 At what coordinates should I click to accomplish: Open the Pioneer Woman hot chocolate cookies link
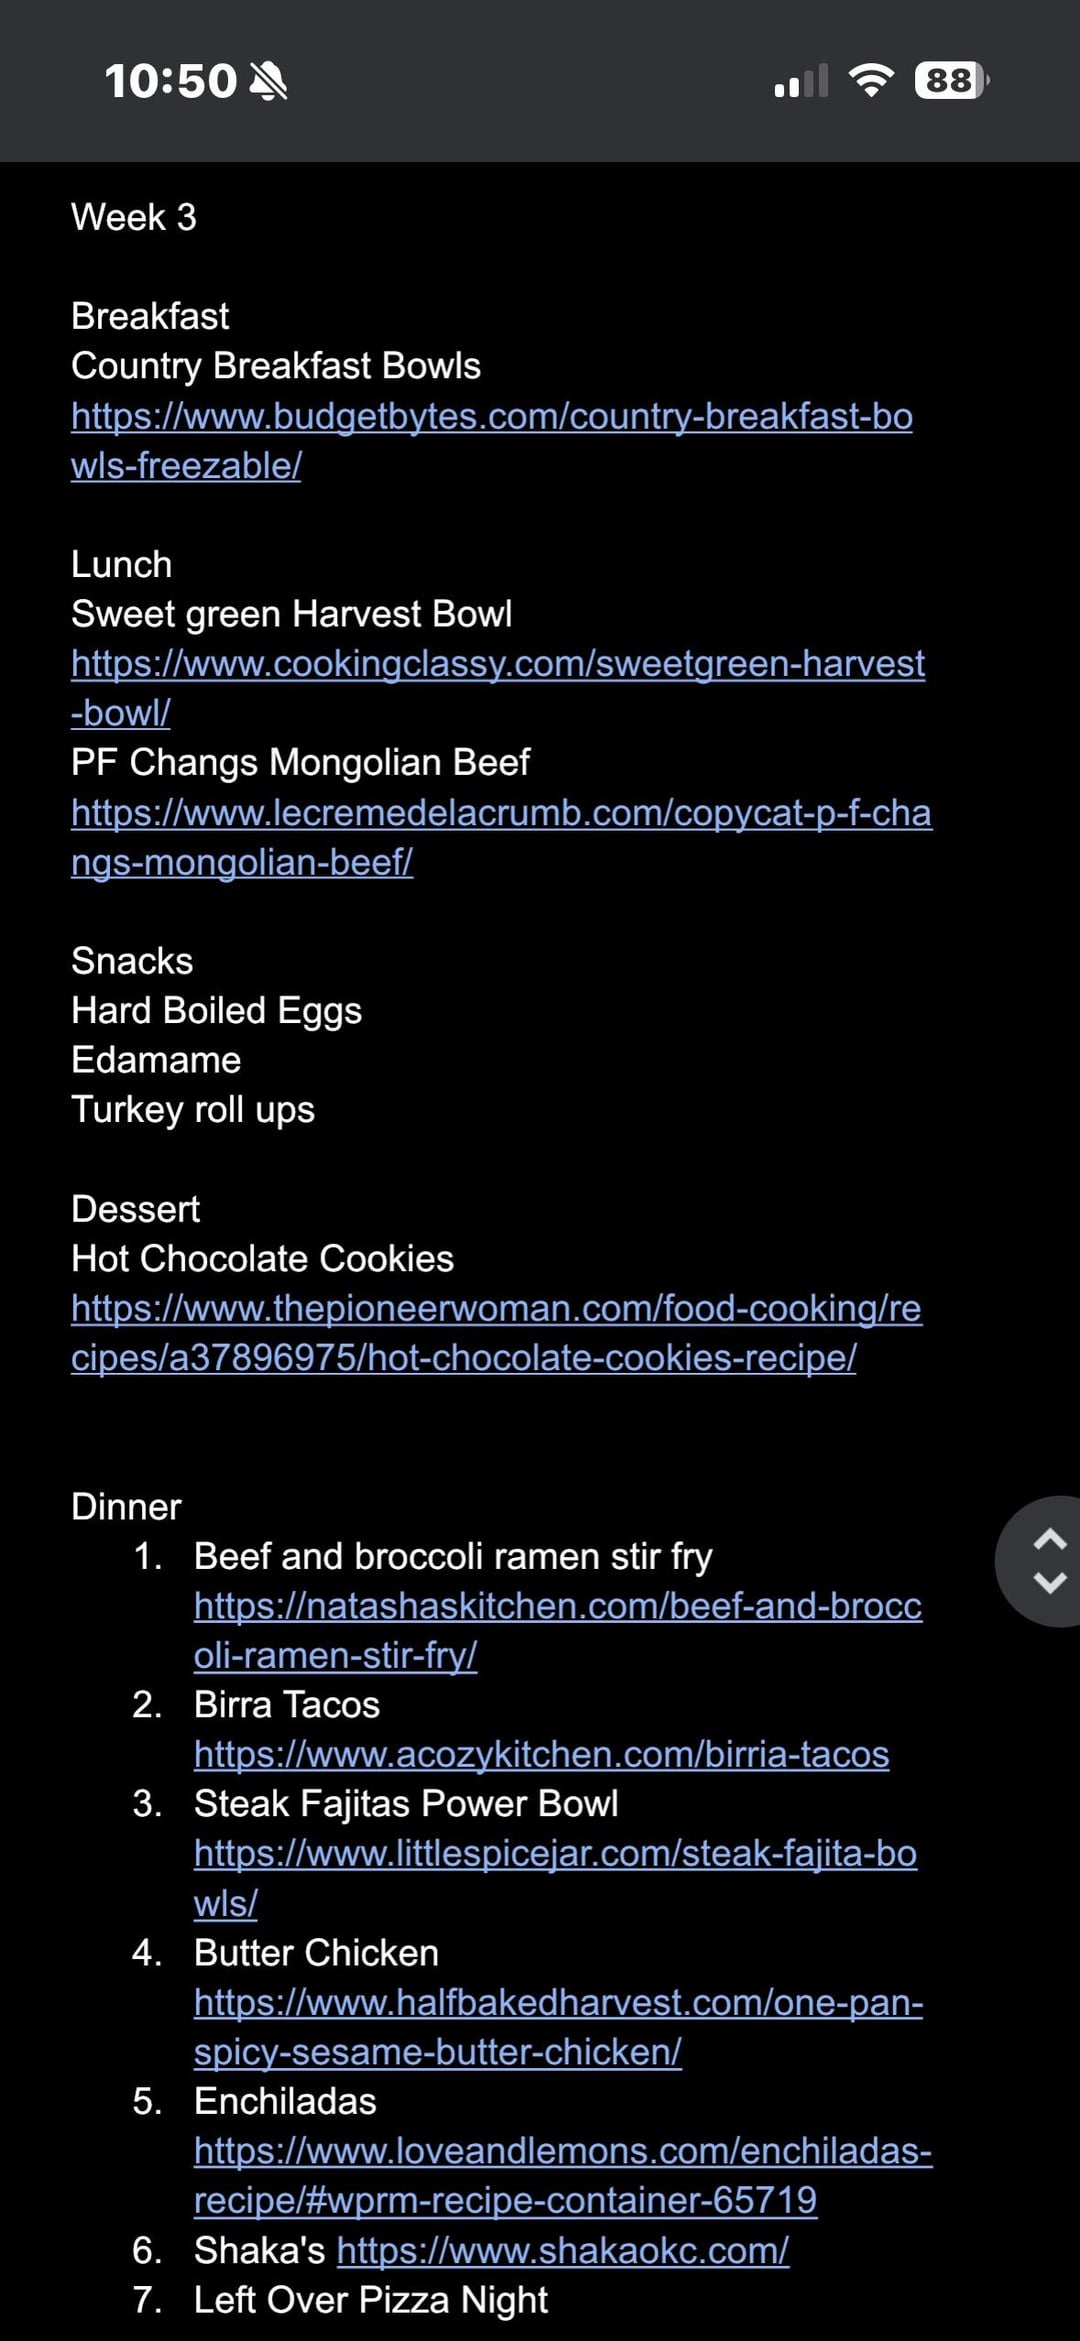point(495,1309)
